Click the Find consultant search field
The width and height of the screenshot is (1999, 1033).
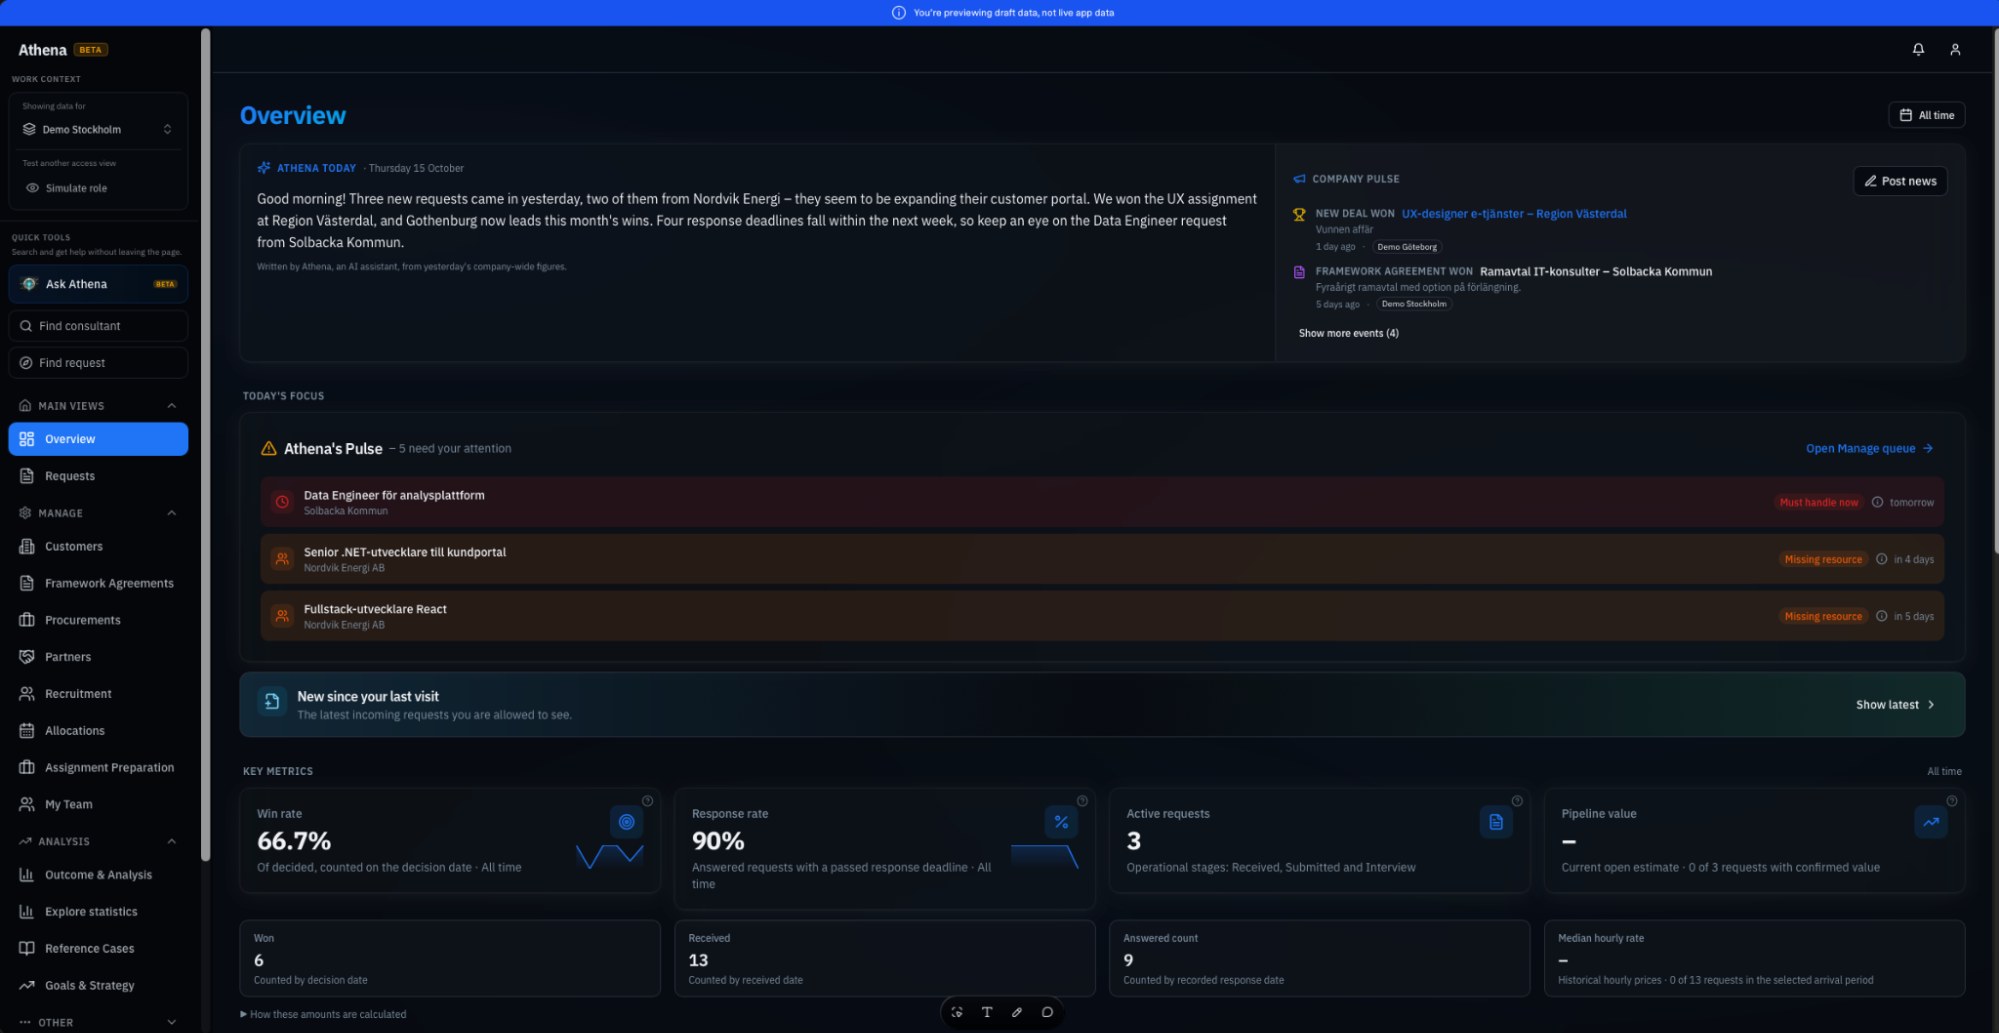point(98,326)
